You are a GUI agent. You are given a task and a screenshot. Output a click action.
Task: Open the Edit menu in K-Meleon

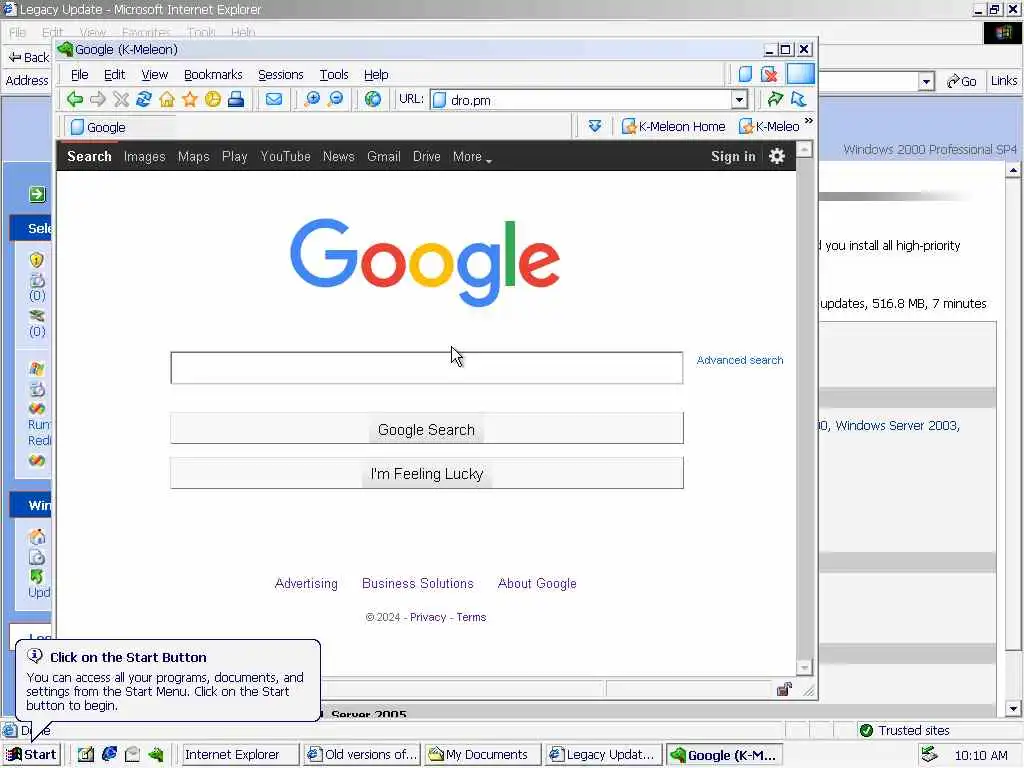114,74
